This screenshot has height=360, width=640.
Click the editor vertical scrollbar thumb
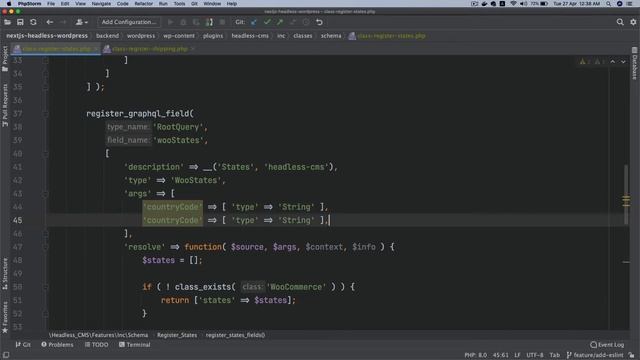626,194
